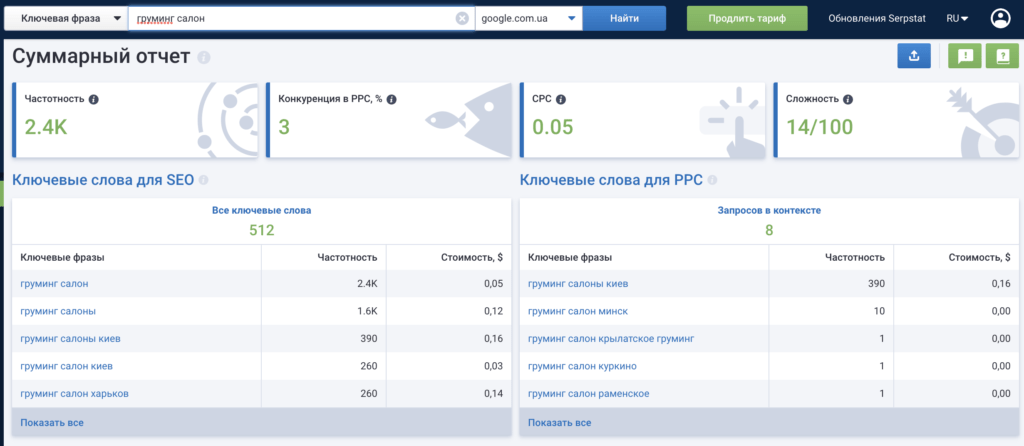
Task: Click the Продлить тариф button
Action: pyautogui.click(x=747, y=18)
